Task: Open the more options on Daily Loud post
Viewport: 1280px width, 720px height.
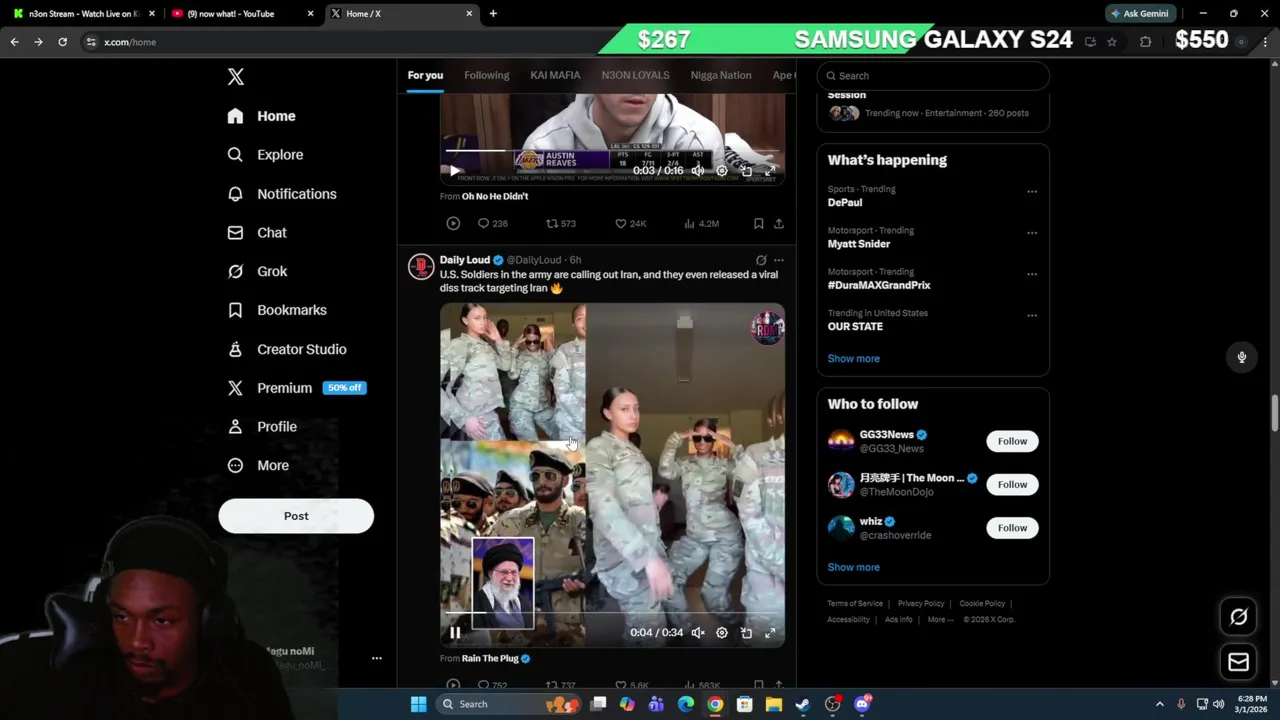Action: click(x=779, y=260)
